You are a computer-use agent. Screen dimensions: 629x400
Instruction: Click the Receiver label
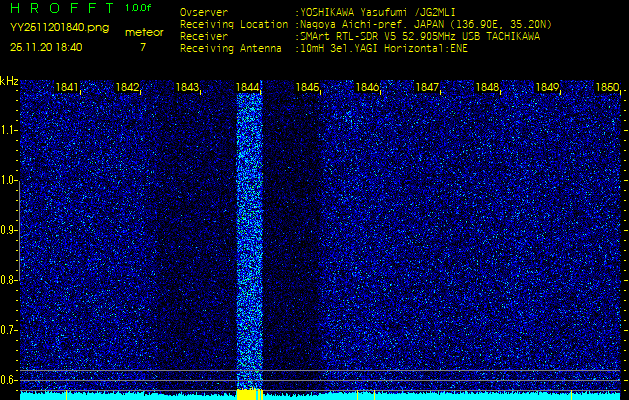tap(204, 37)
